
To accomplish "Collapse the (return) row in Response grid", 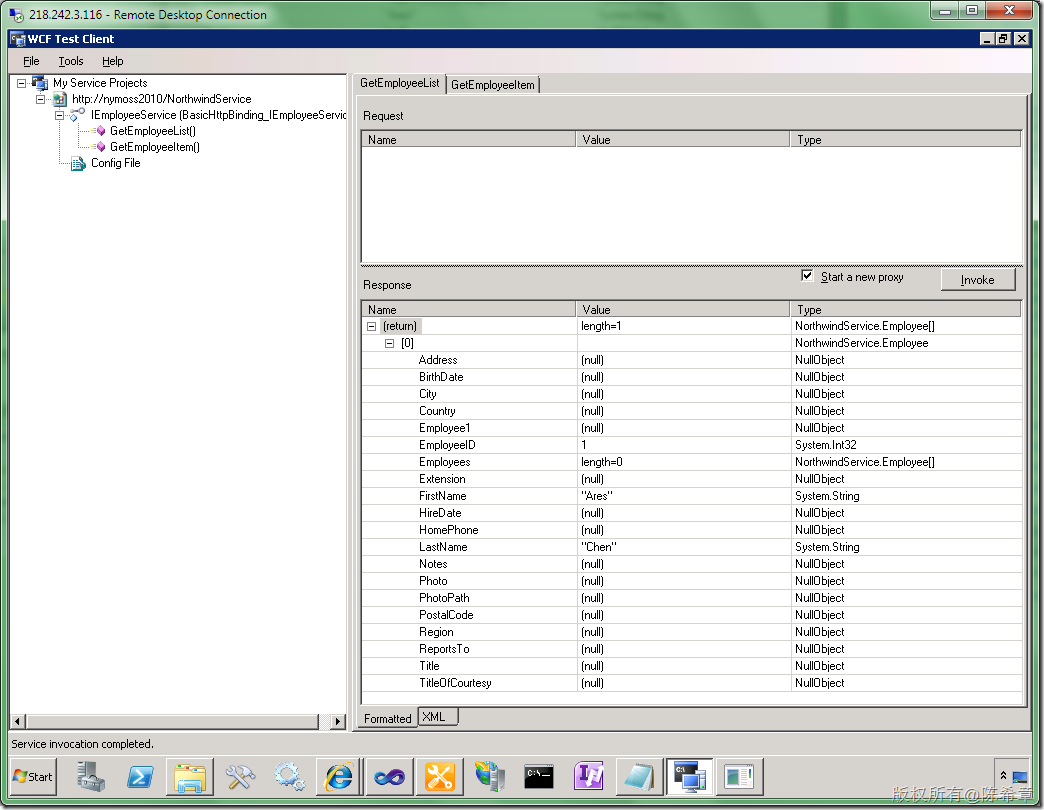I will pyautogui.click(x=372, y=326).
